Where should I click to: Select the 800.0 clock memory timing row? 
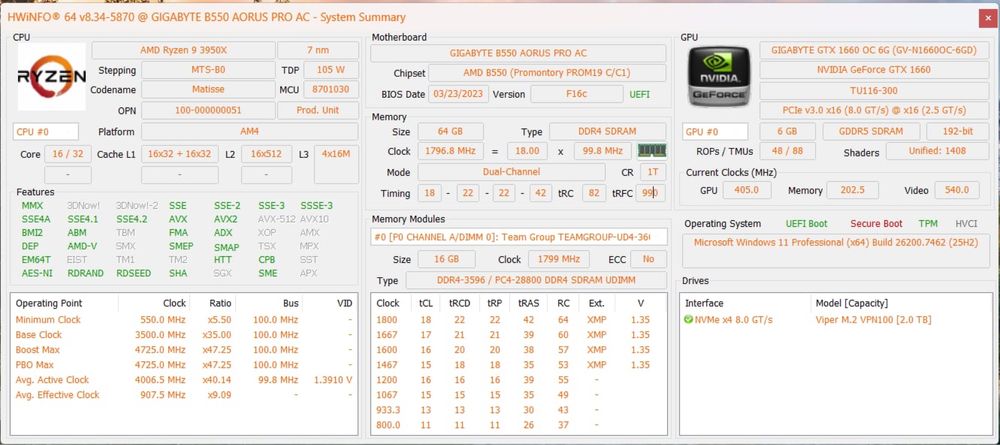(x=518, y=425)
